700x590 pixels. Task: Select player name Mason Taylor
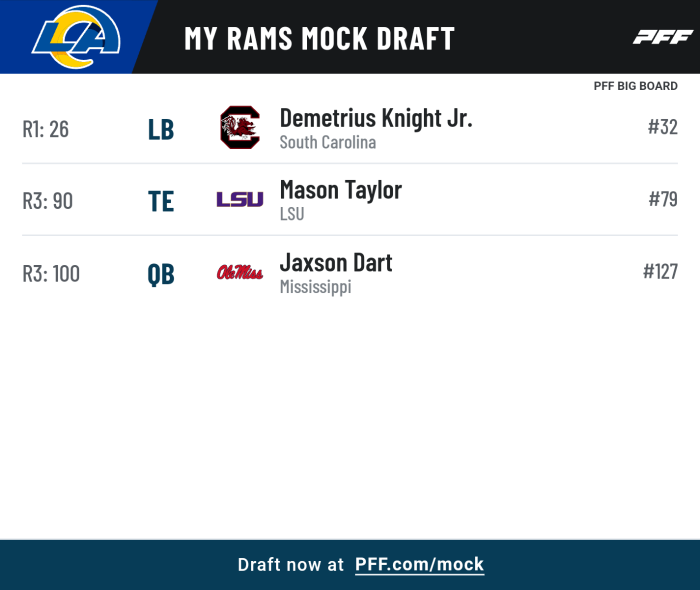tap(341, 191)
